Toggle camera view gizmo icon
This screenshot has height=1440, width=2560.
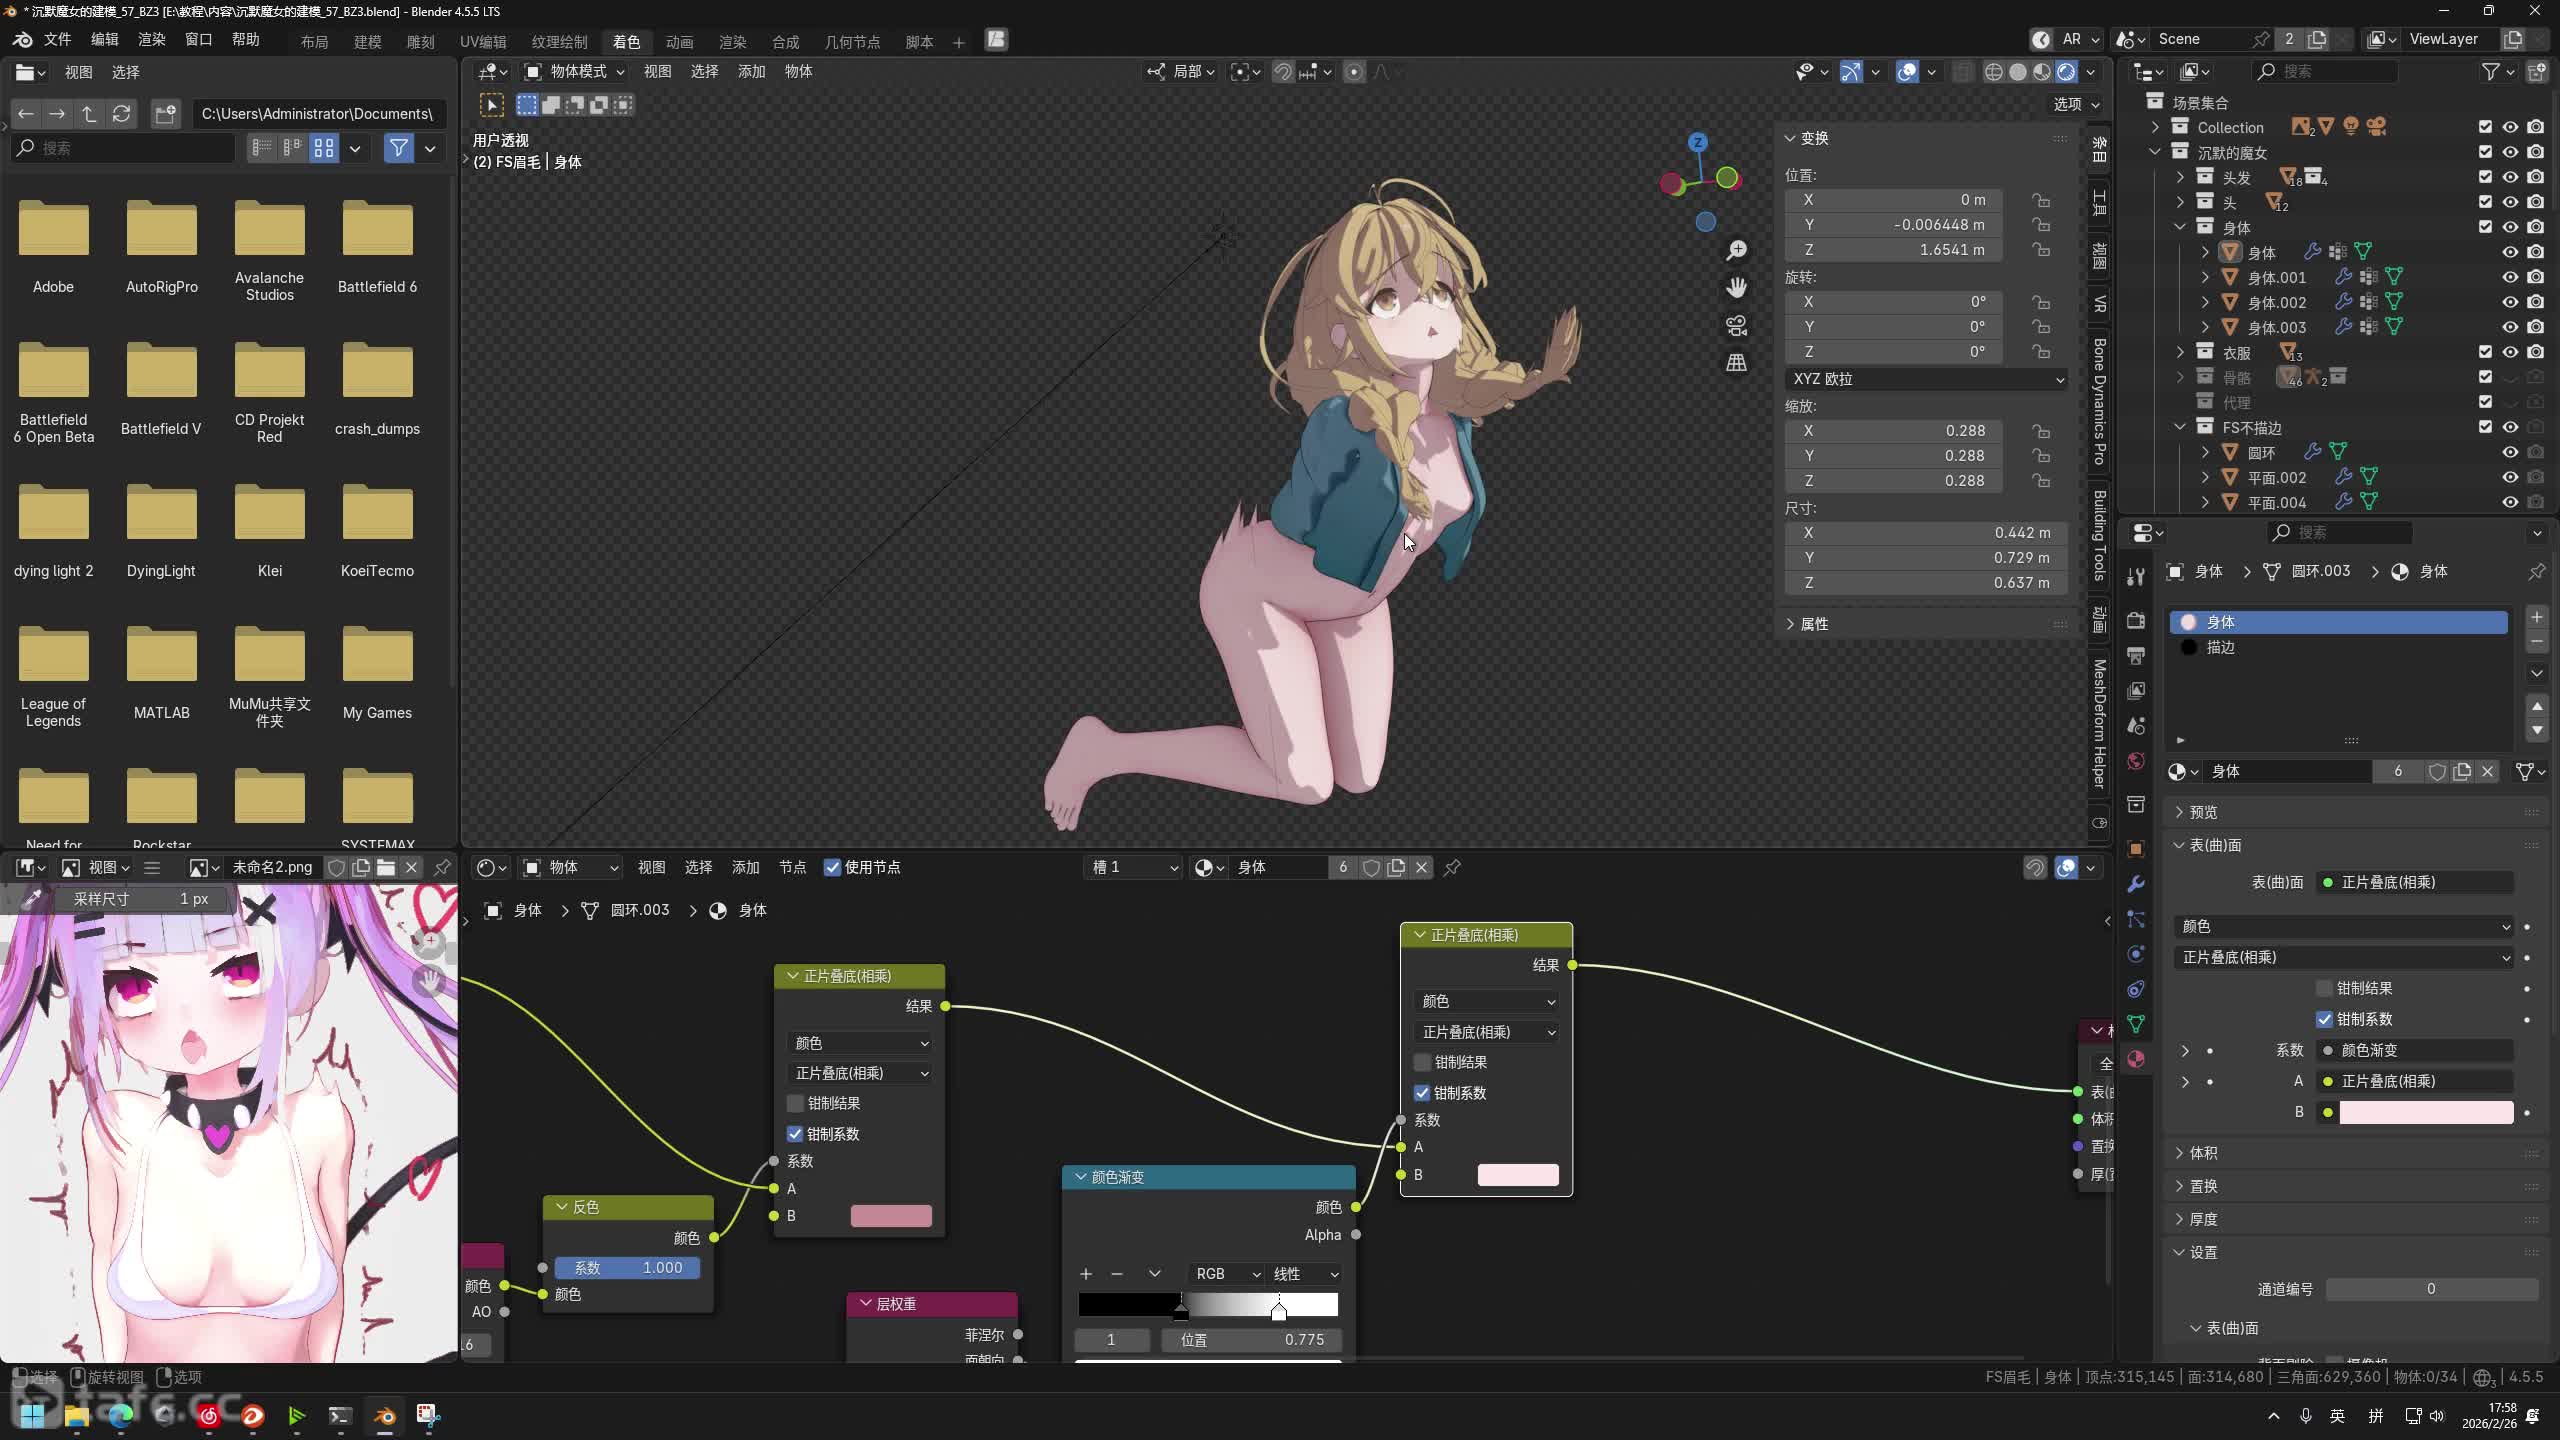(x=1737, y=326)
